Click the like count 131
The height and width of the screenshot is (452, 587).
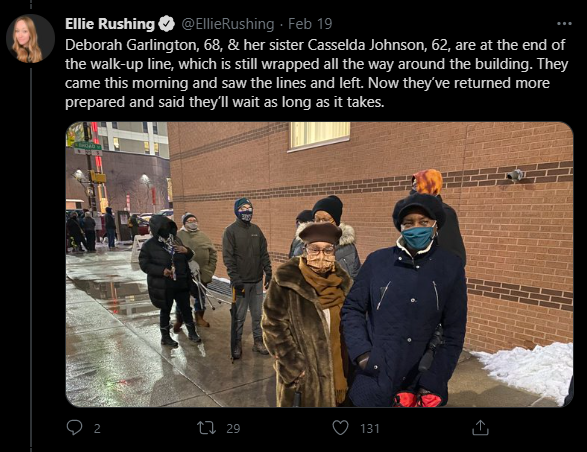[x=370, y=428]
